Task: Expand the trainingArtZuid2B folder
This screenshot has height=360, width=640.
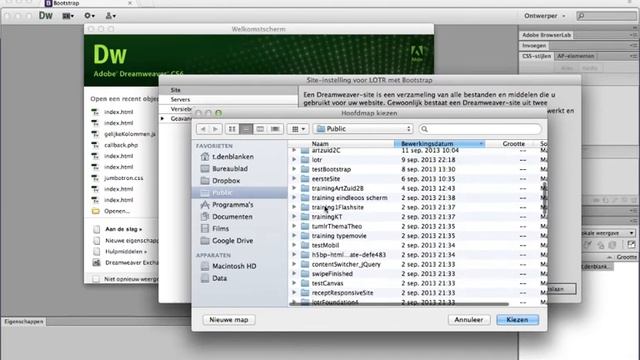Action: pos(294,188)
